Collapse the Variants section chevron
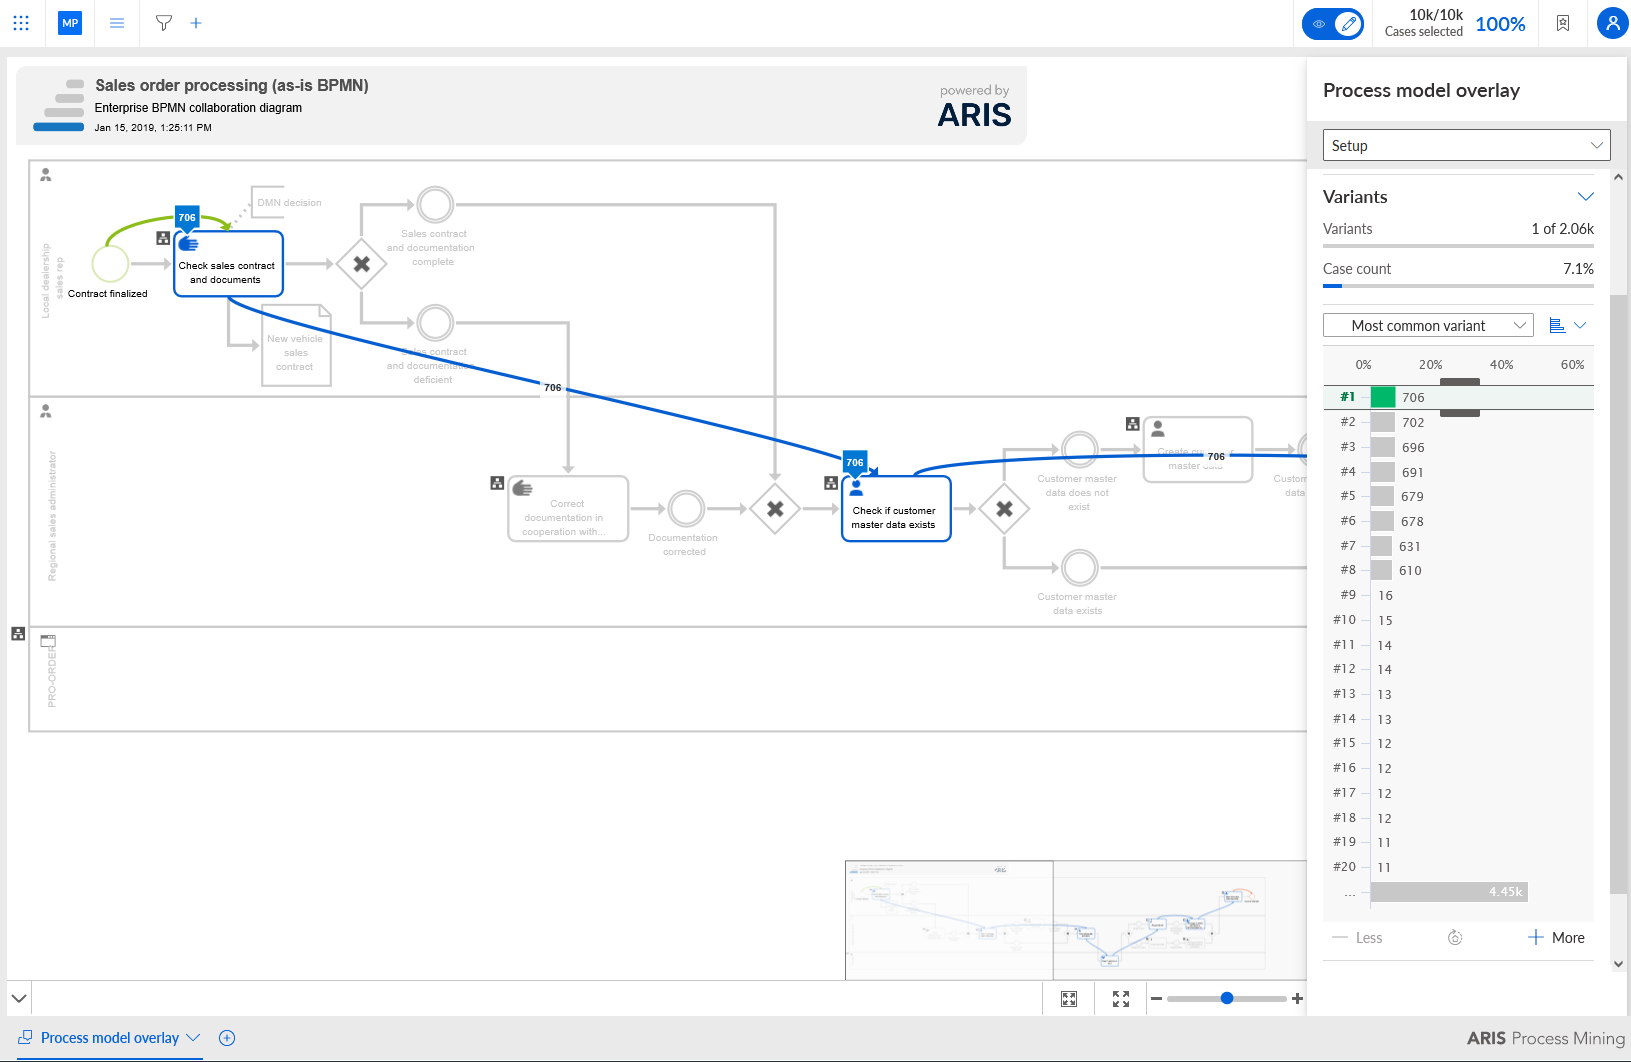 point(1585,197)
